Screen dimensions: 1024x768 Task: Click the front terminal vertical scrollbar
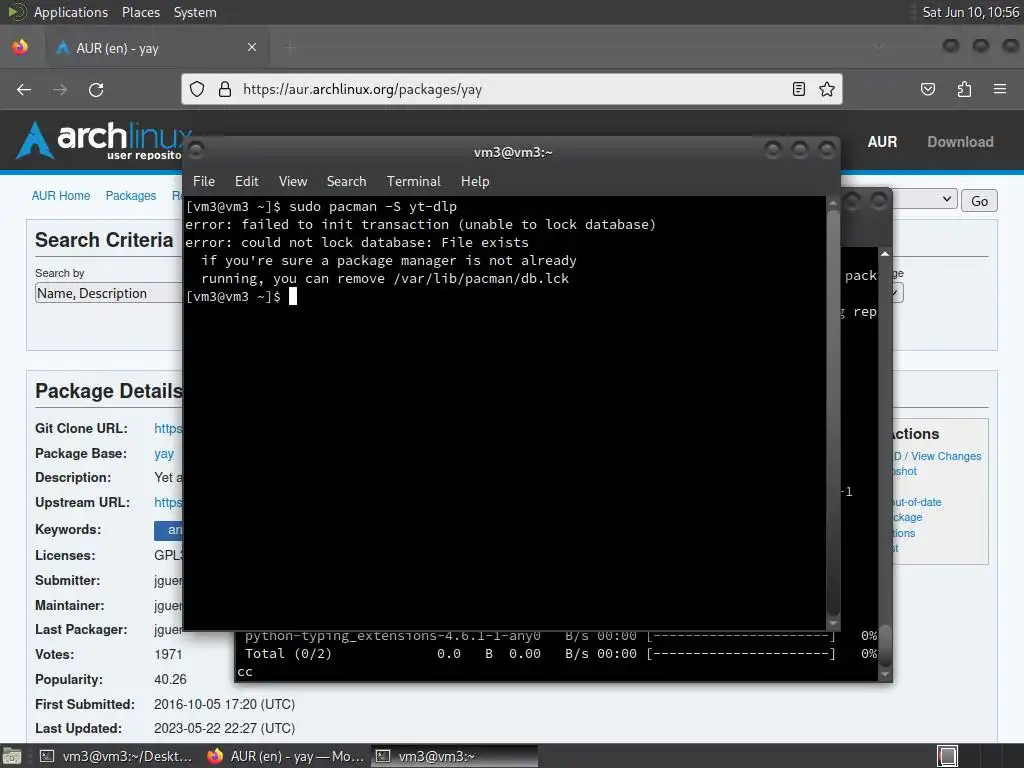click(x=833, y=411)
